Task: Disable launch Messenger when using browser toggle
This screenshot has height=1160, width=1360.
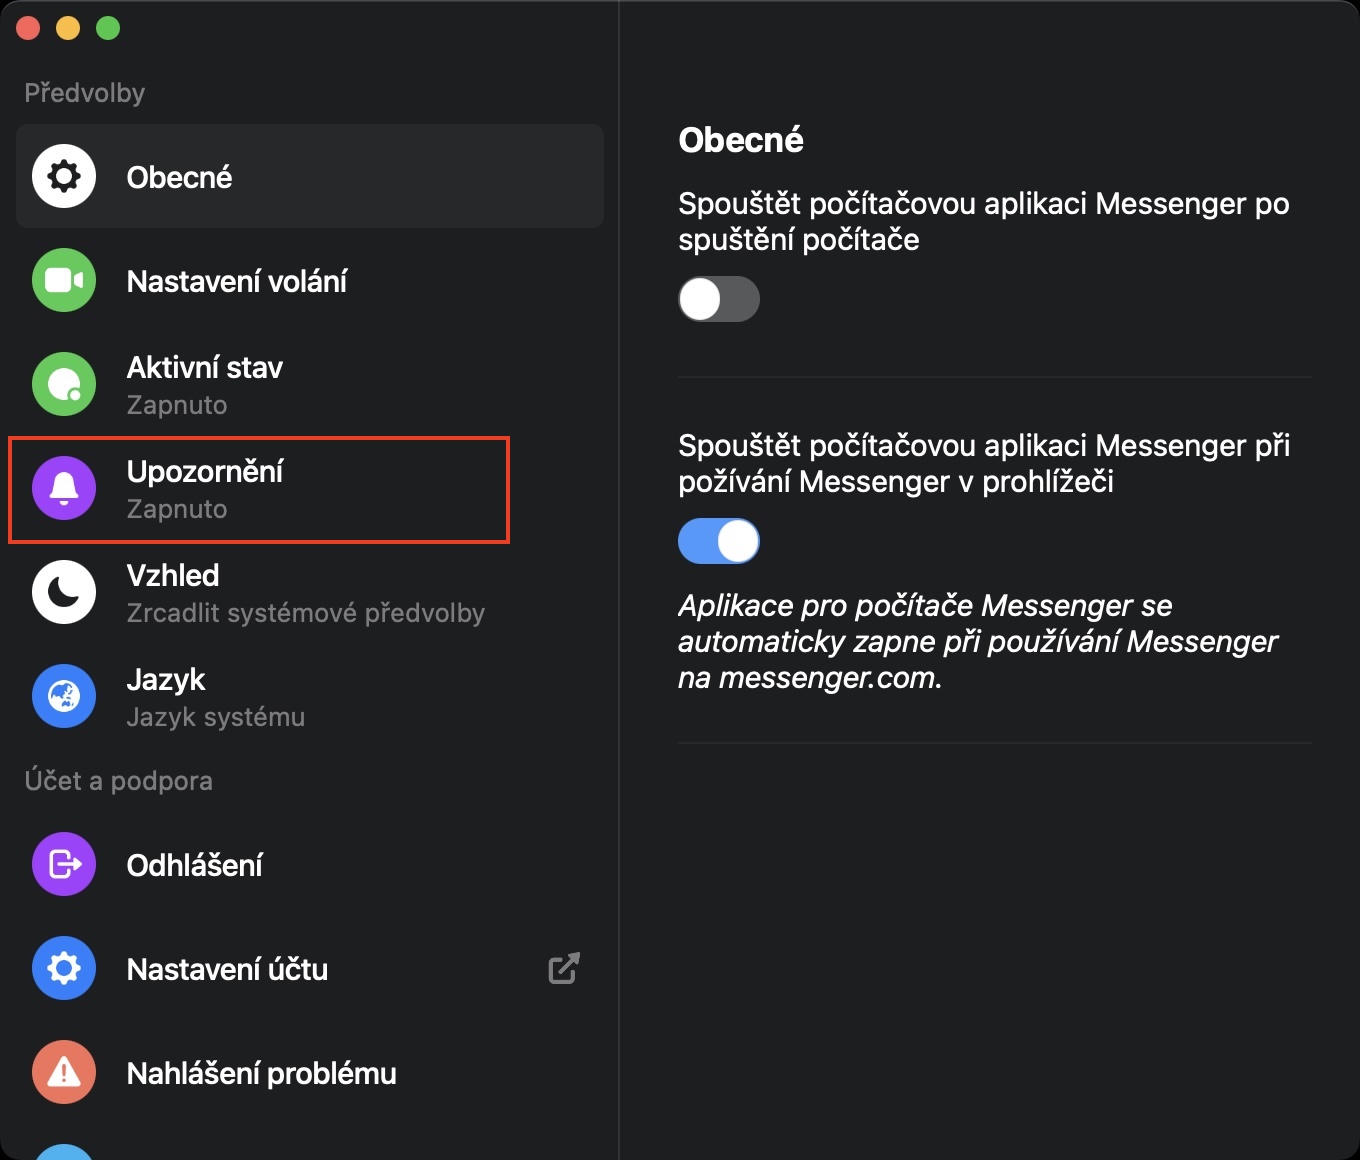Action: (x=719, y=541)
